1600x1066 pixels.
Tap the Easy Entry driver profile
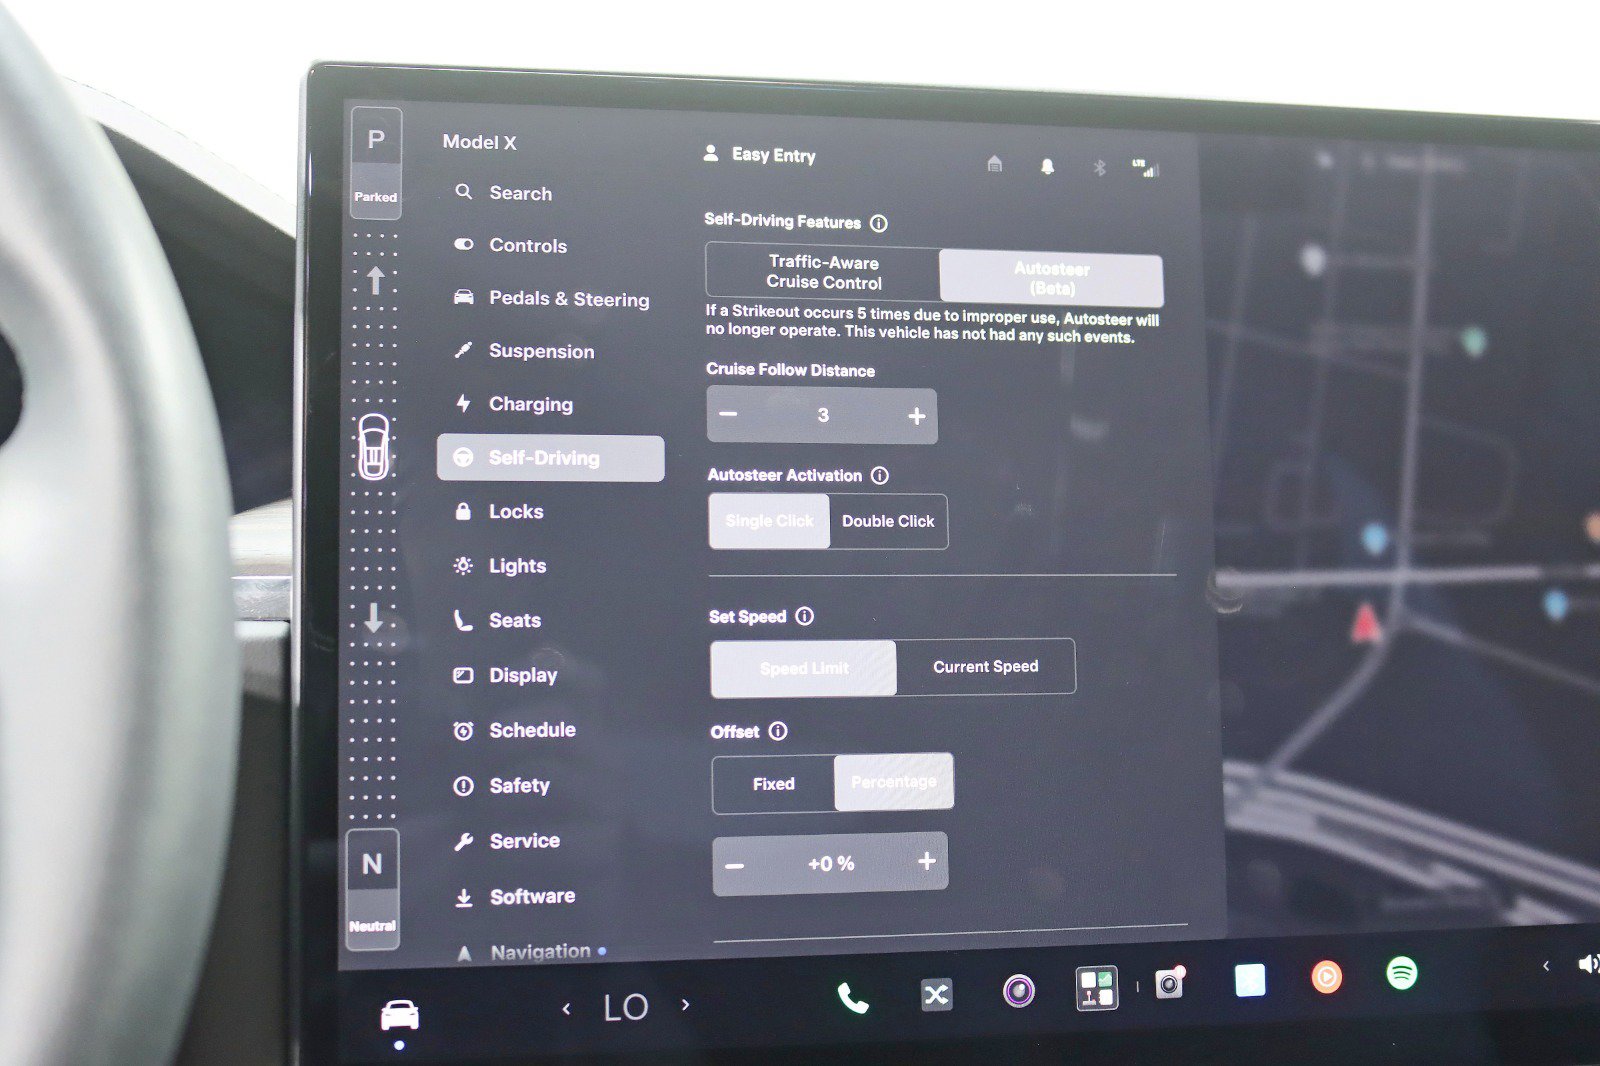pos(760,155)
